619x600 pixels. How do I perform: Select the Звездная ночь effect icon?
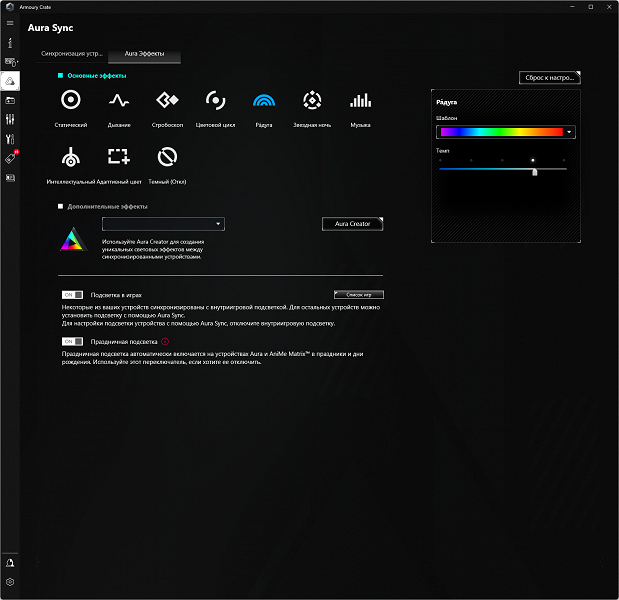(x=312, y=100)
